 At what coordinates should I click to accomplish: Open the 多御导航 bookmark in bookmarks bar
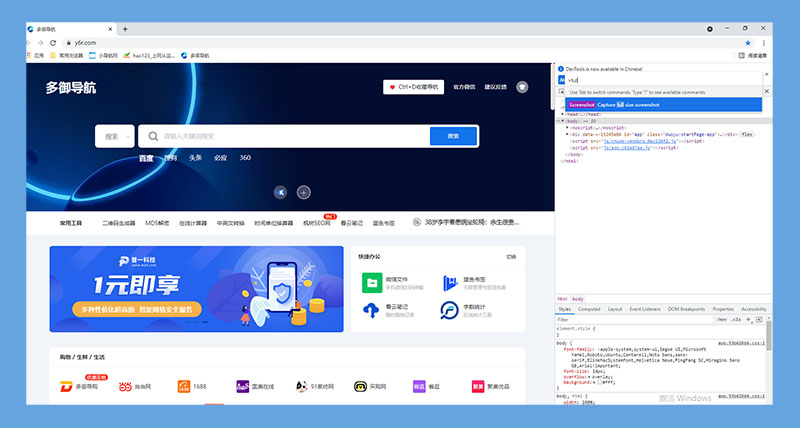(x=195, y=56)
